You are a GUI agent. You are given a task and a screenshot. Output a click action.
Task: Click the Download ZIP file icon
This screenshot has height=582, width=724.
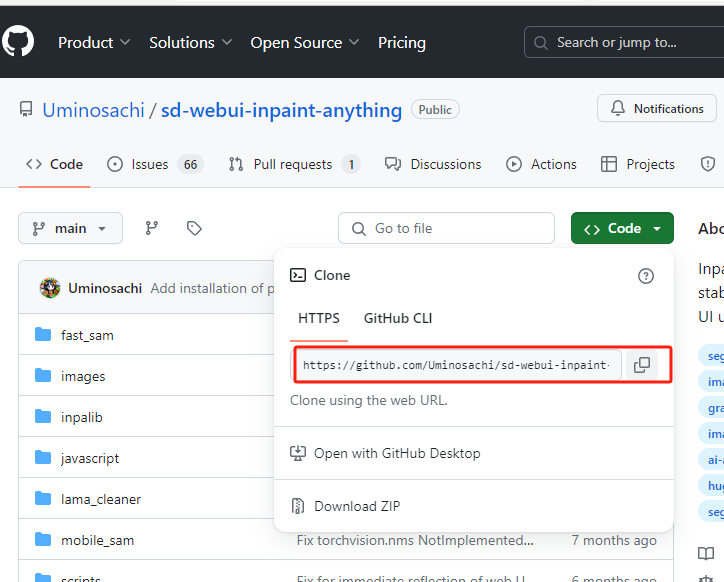click(x=298, y=506)
